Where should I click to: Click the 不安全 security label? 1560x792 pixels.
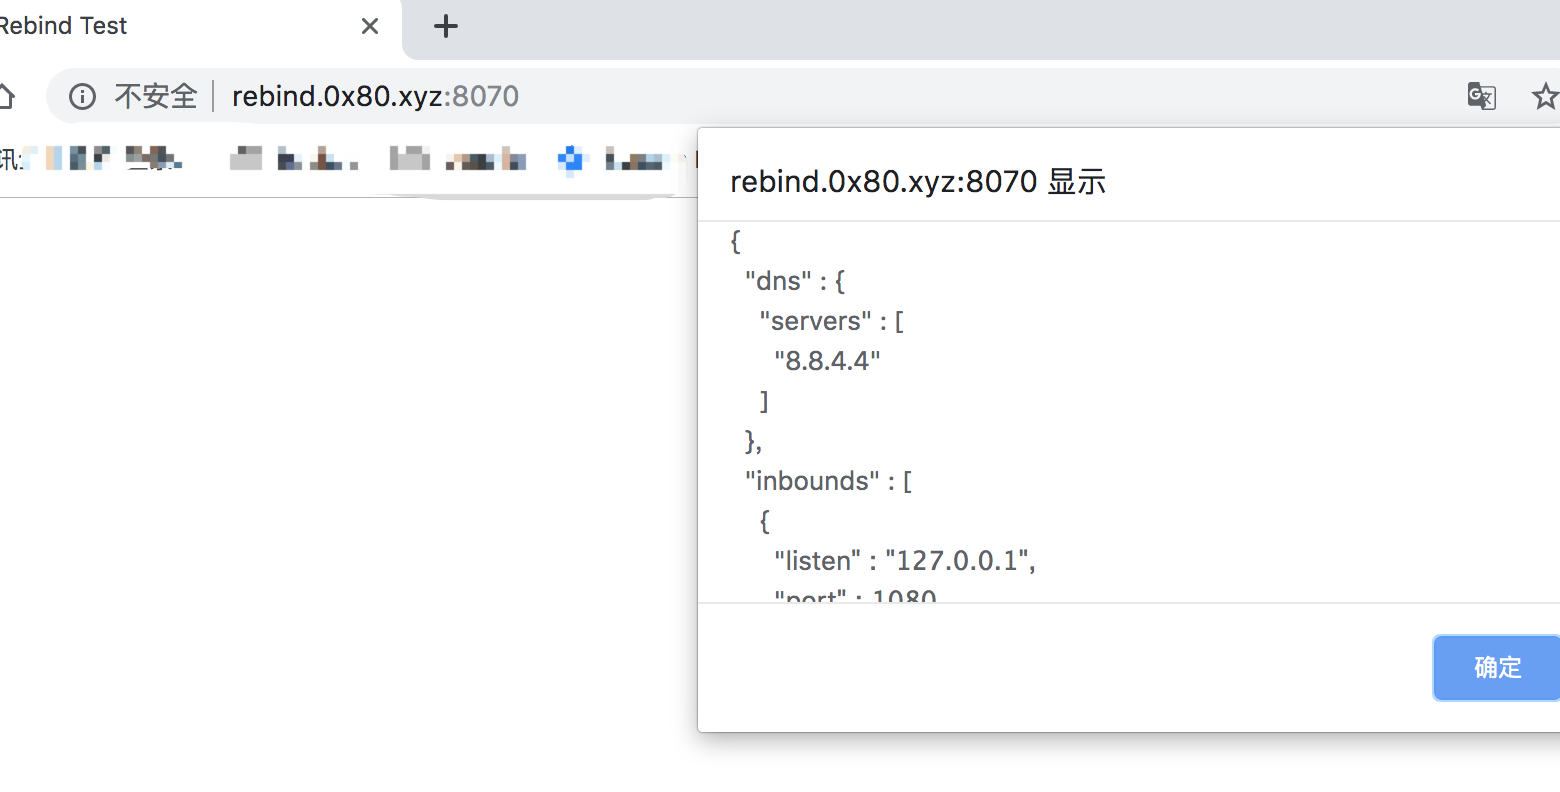click(156, 96)
